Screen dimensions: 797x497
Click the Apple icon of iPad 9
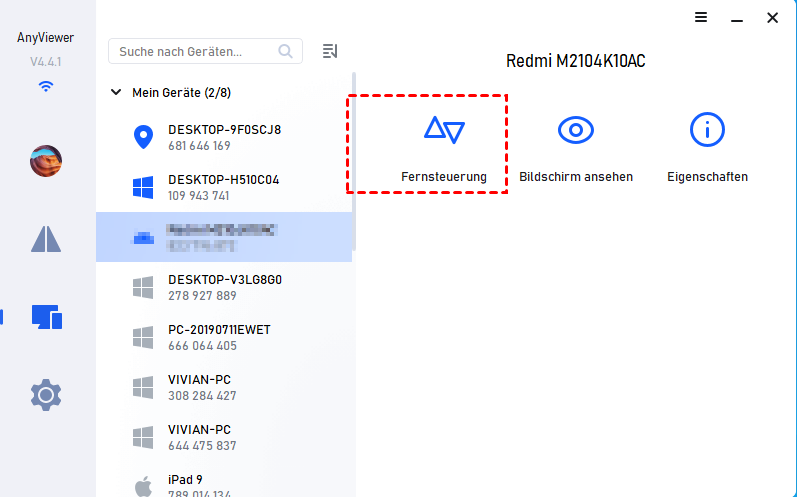point(143,486)
